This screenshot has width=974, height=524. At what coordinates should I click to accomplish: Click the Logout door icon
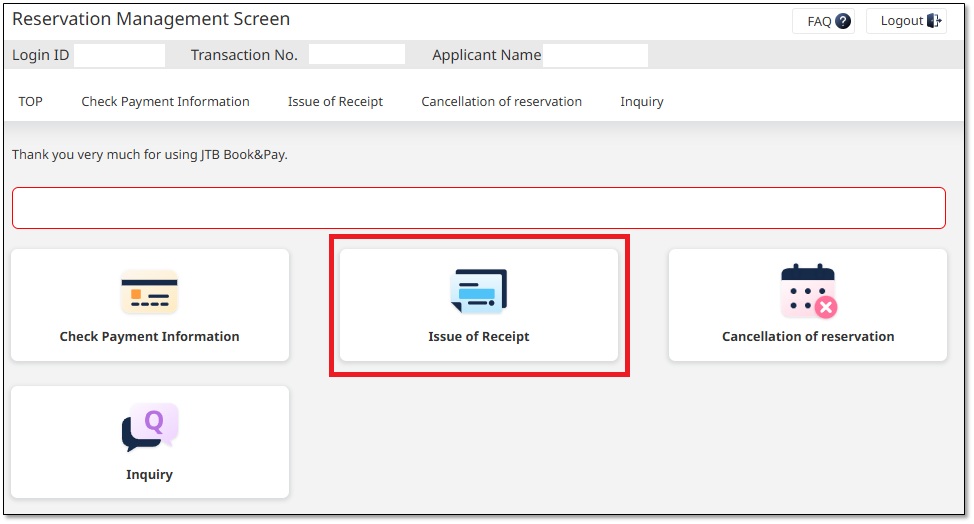[934, 21]
